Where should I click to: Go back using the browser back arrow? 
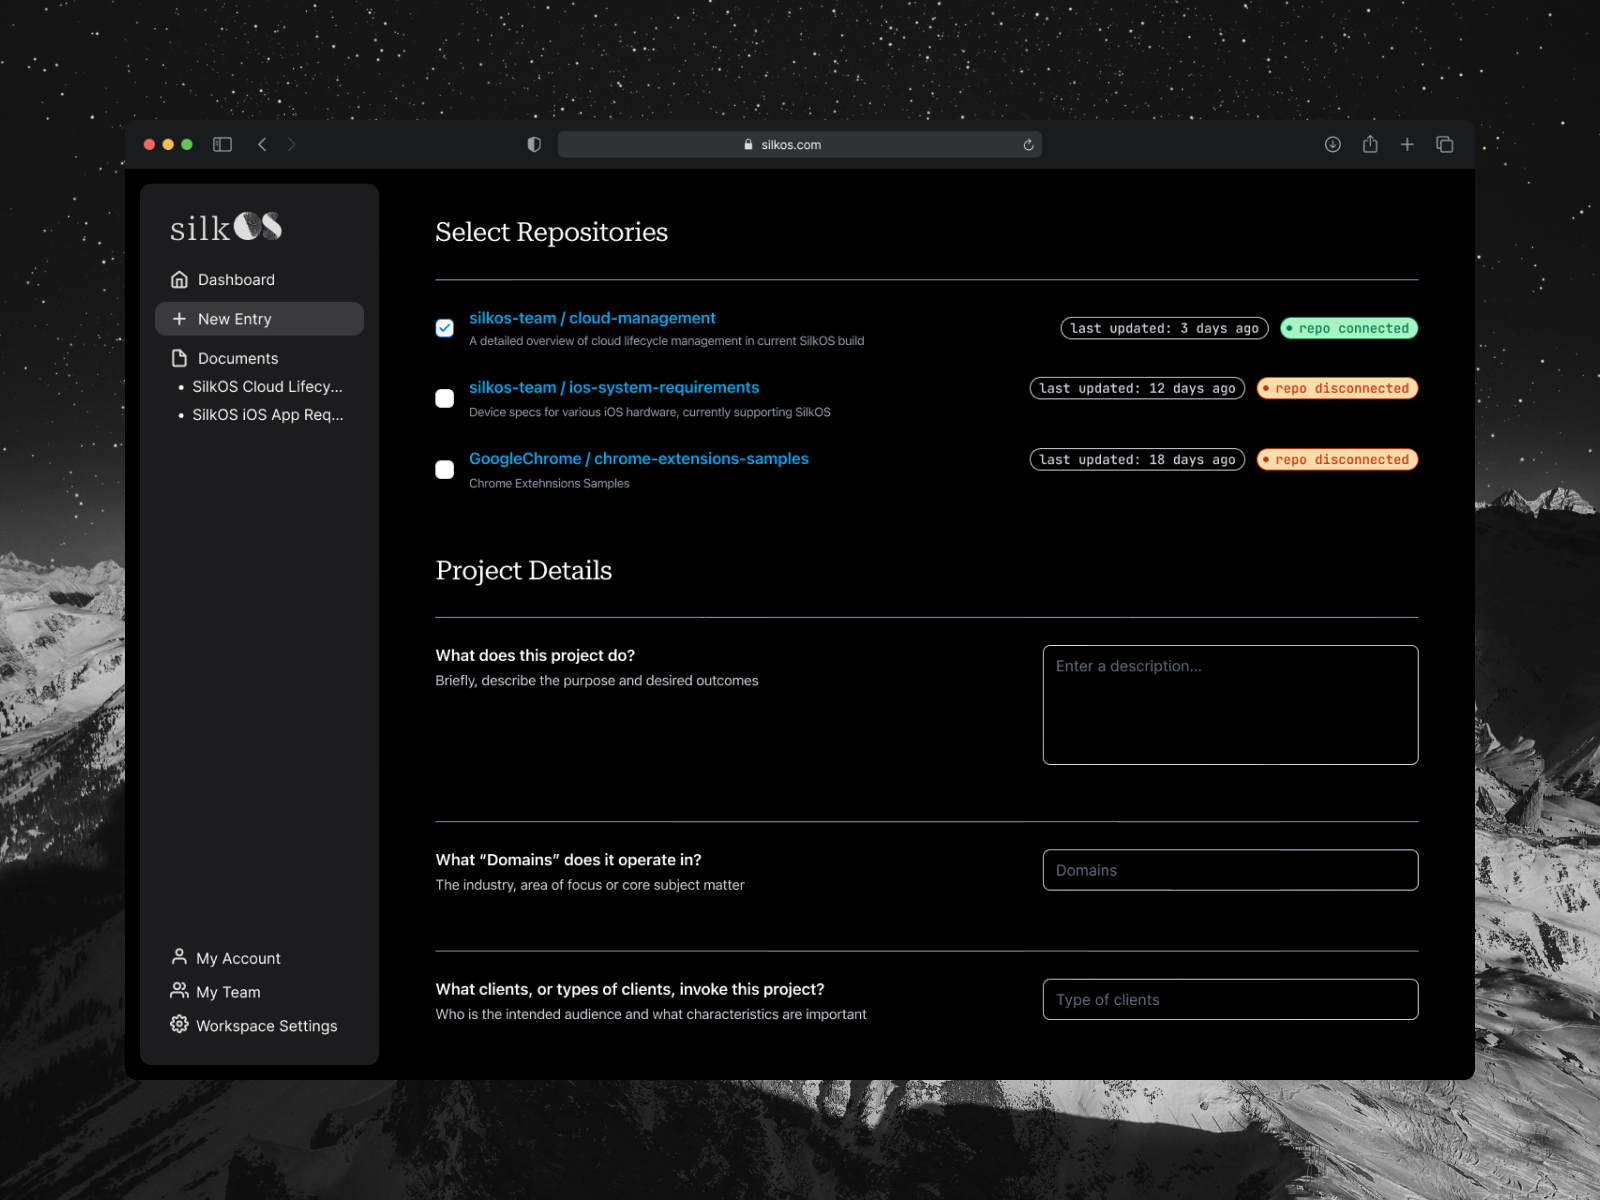(262, 145)
